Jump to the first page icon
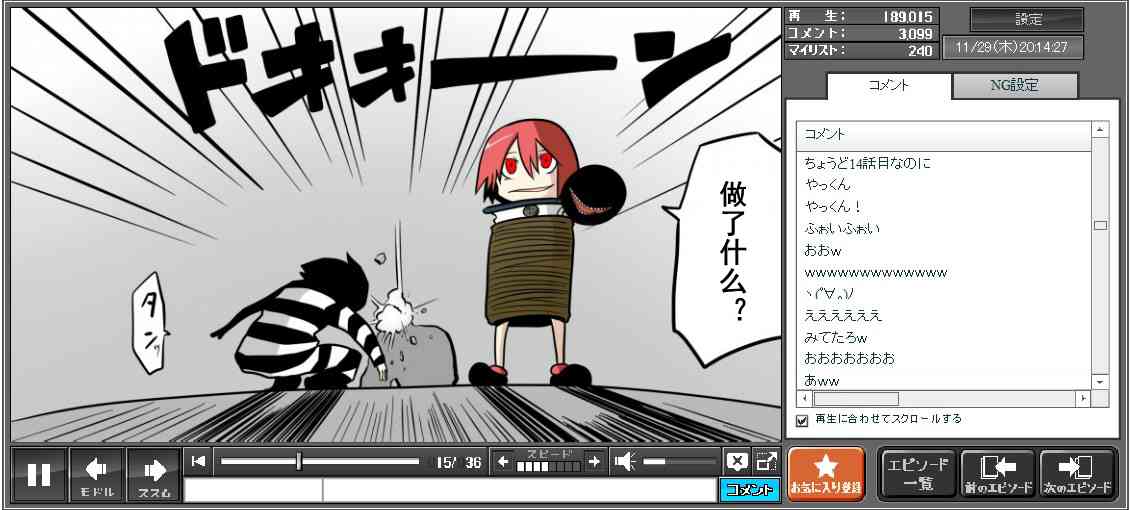The height and width of the screenshot is (510, 1131). pyautogui.click(x=198, y=461)
